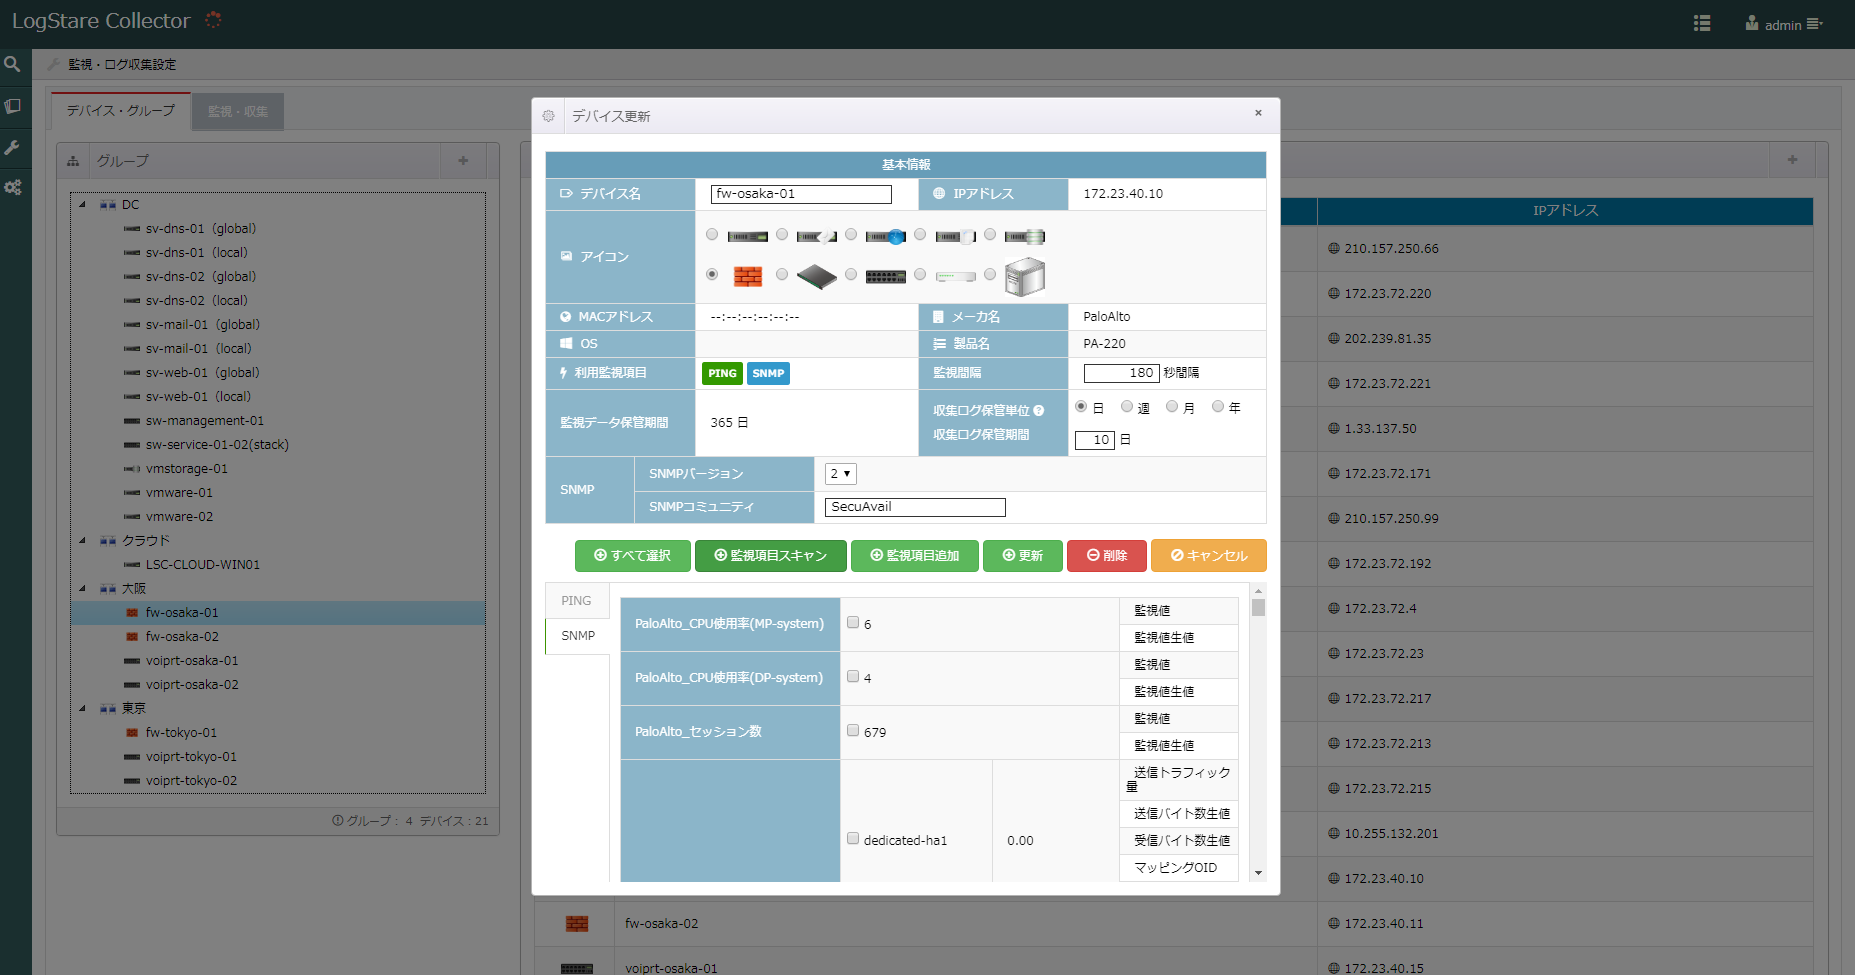This screenshot has width=1855, height=975.
Task: Open the PING tab in monitor items
Action: pos(577,601)
